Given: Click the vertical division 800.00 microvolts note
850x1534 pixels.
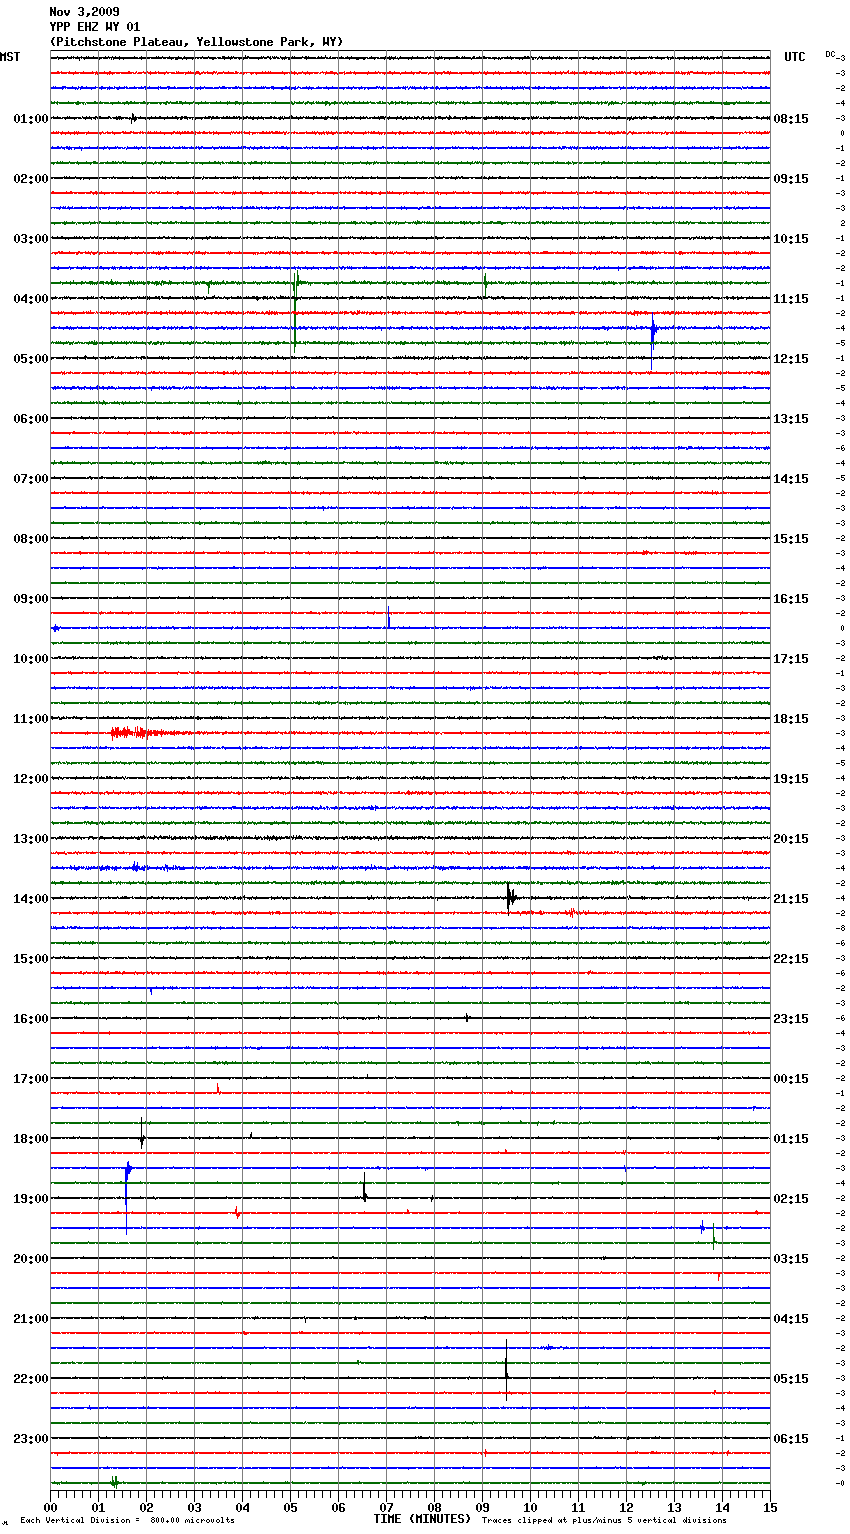Looking at the screenshot, I should tap(127, 1521).
